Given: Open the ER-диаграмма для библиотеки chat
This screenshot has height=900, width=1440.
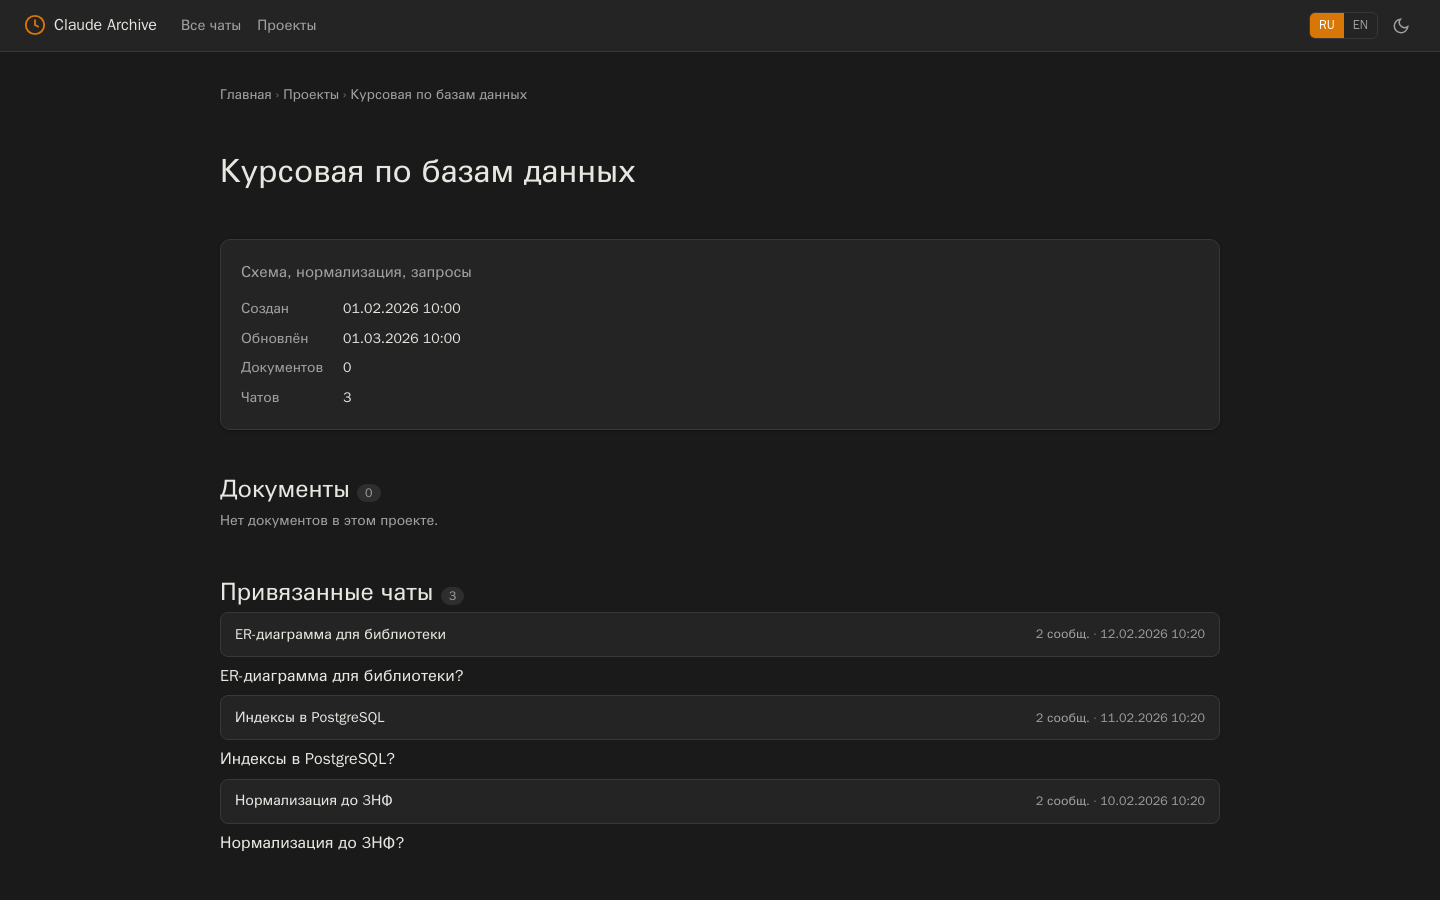Looking at the screenshot, I should pos(720,634).
